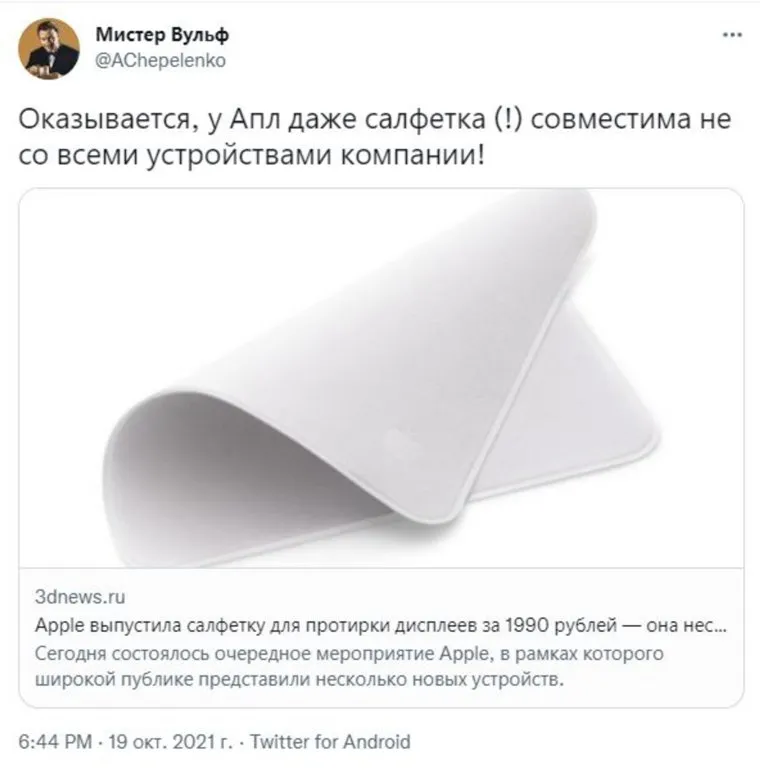Screen dimensions: 760x770
Task: Click the description line 'Сегодня состоялось очередное мероприятие'
Action: click(x=349, y=654)
